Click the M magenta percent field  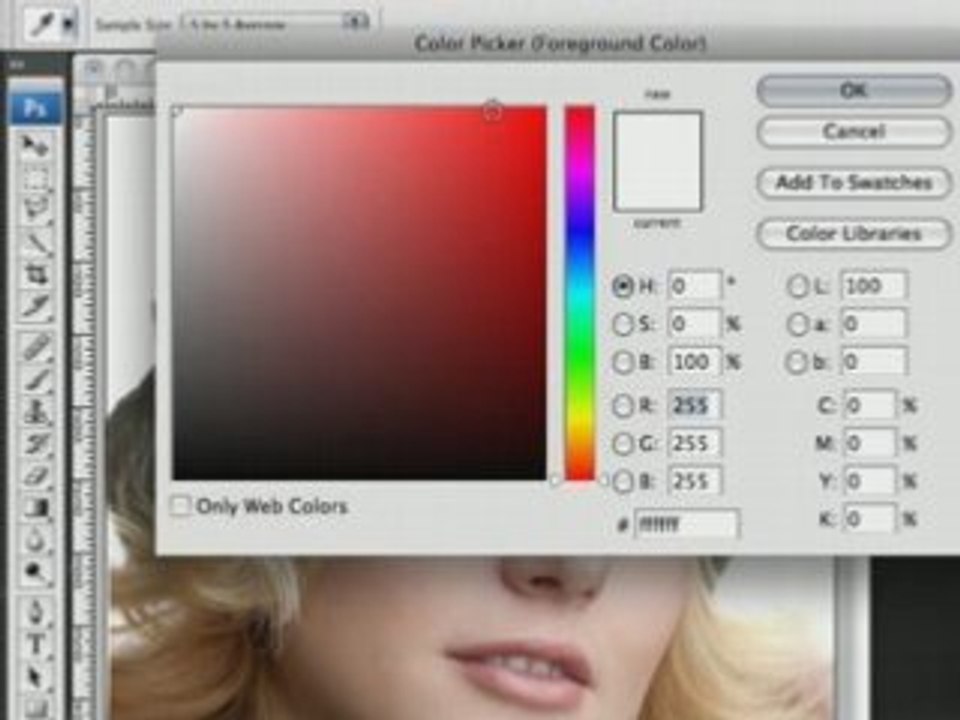(869, 443)
